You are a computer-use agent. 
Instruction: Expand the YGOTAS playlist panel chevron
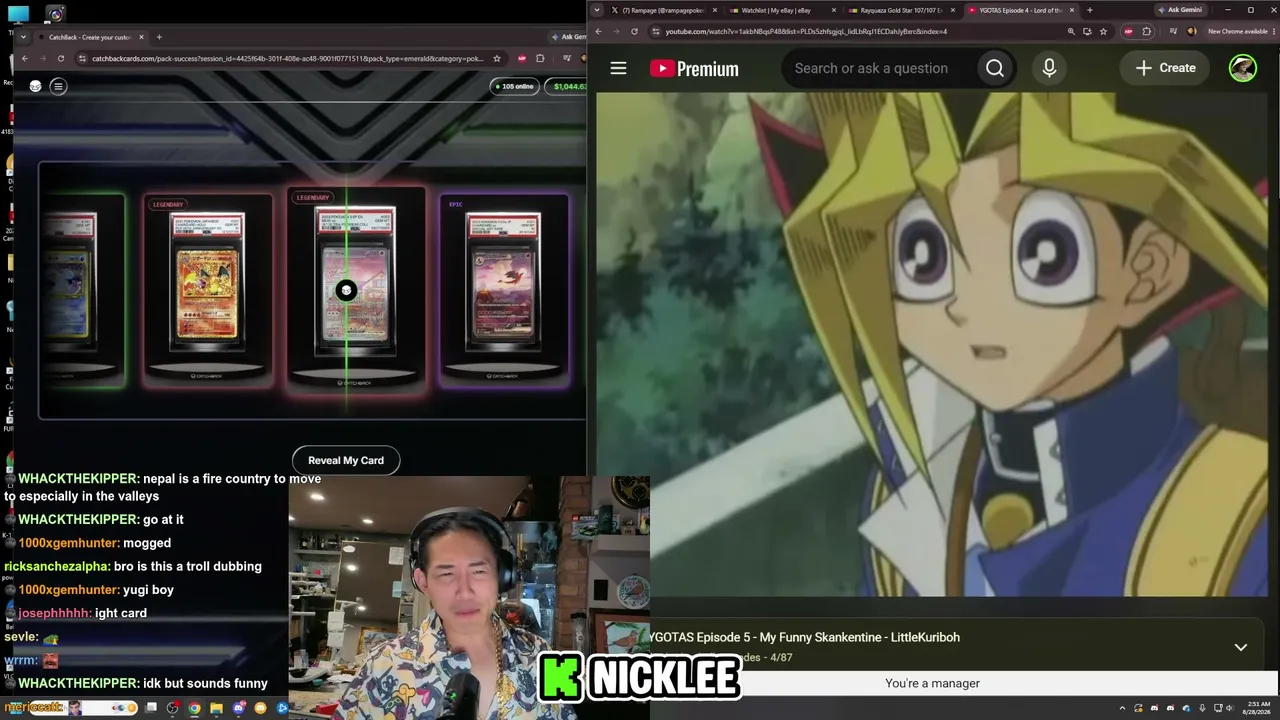tap(1240, 647)
